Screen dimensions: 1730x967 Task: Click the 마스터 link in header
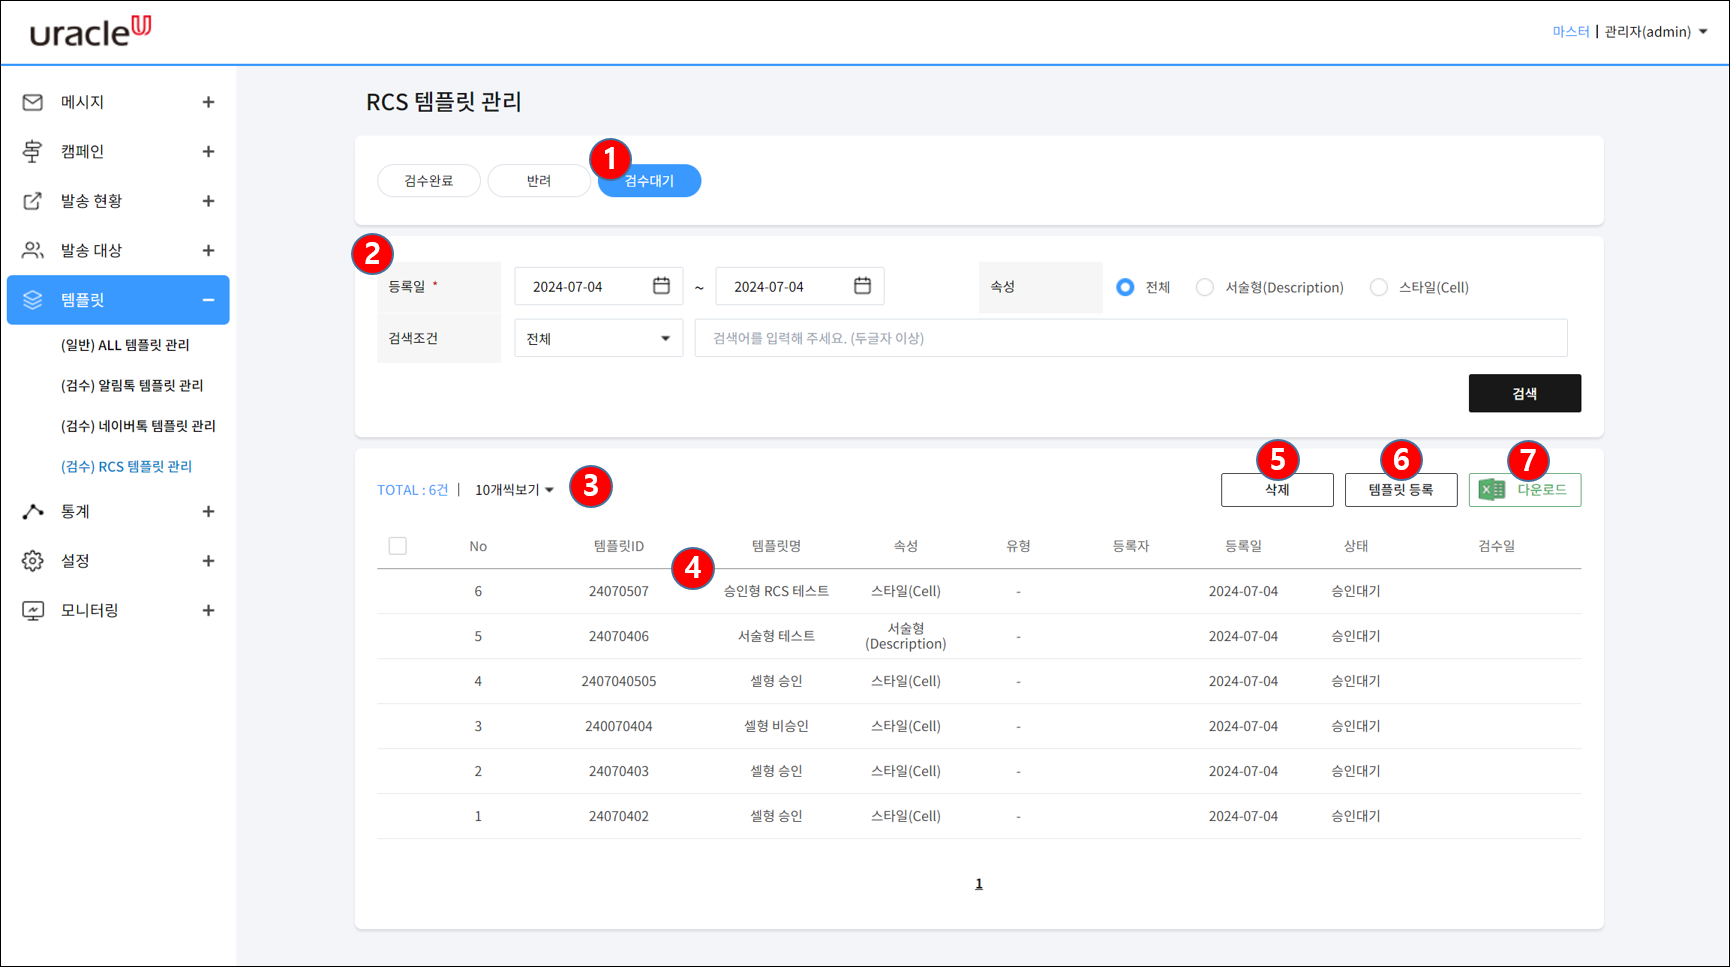[1571, 32]
